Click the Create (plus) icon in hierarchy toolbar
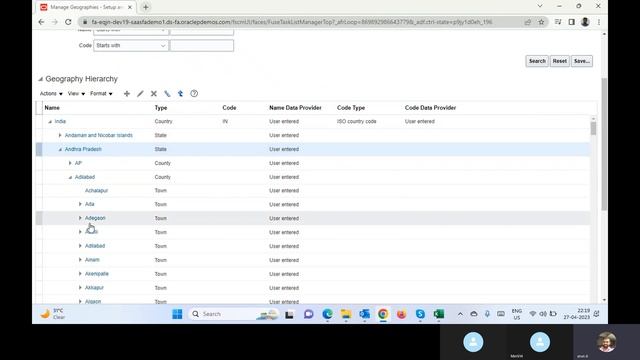Image resolution: width=640 pixels, height=360 pixels. click(127, 93)
